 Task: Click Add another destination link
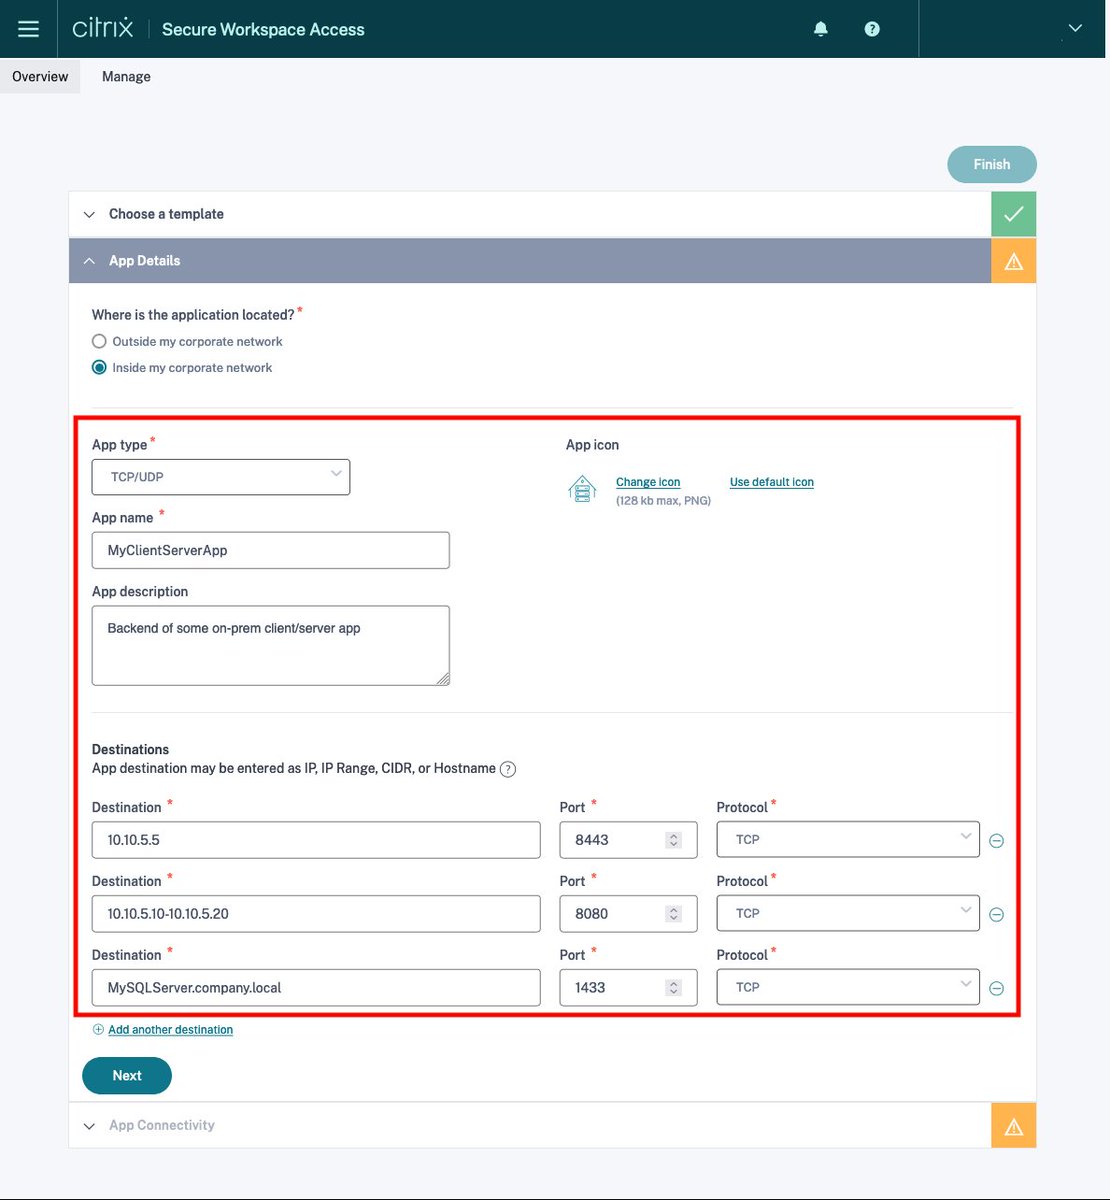coord(170,1030)
